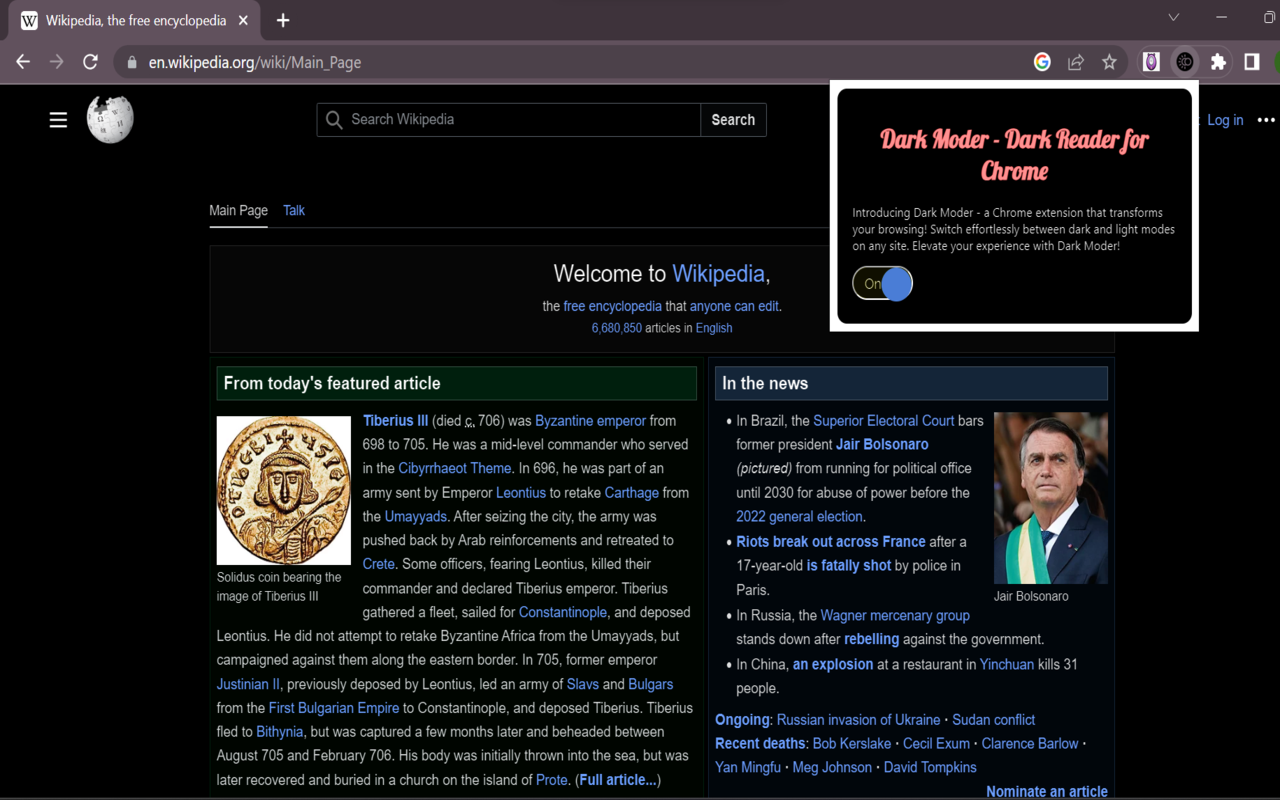Screen dimensions: 1280x800
Task: Click the Search Wikipedia input field
Action: click(509, 120)
